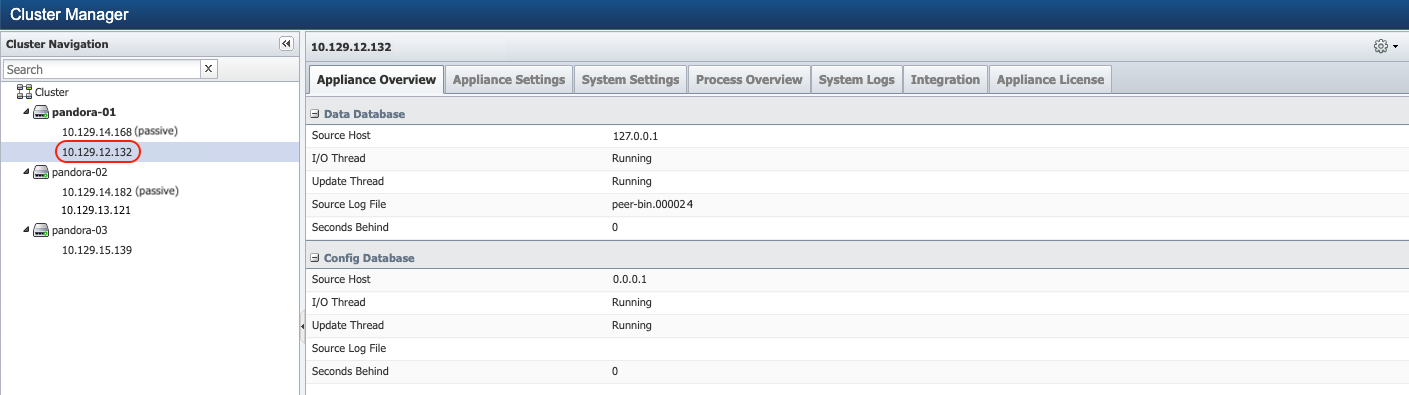The height and width of the screenshot is (395, 1409).
Task: Click the Data Database source host 127.0.0.1
Action: click(635, 135)
